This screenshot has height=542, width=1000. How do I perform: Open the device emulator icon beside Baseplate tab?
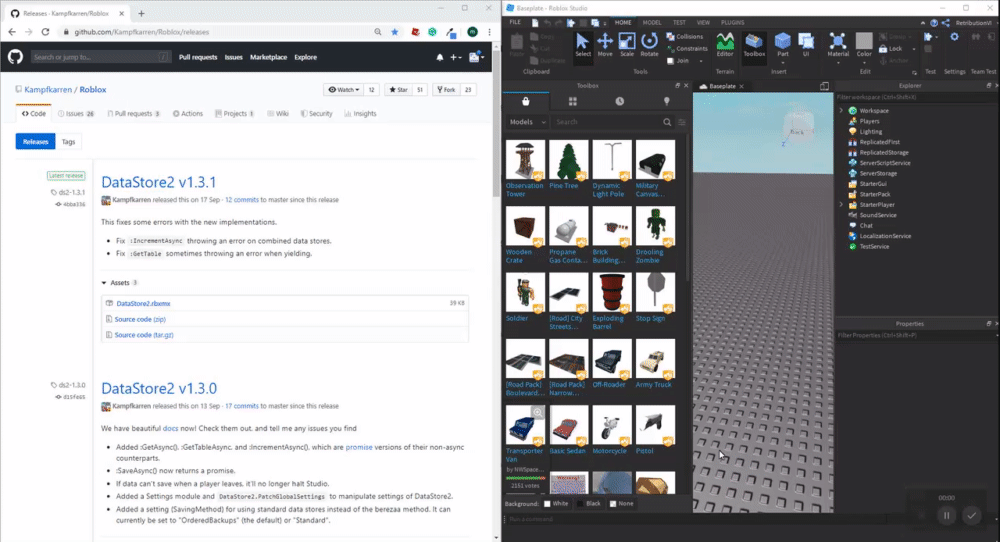pyautogui.click(x=824, y=86)
